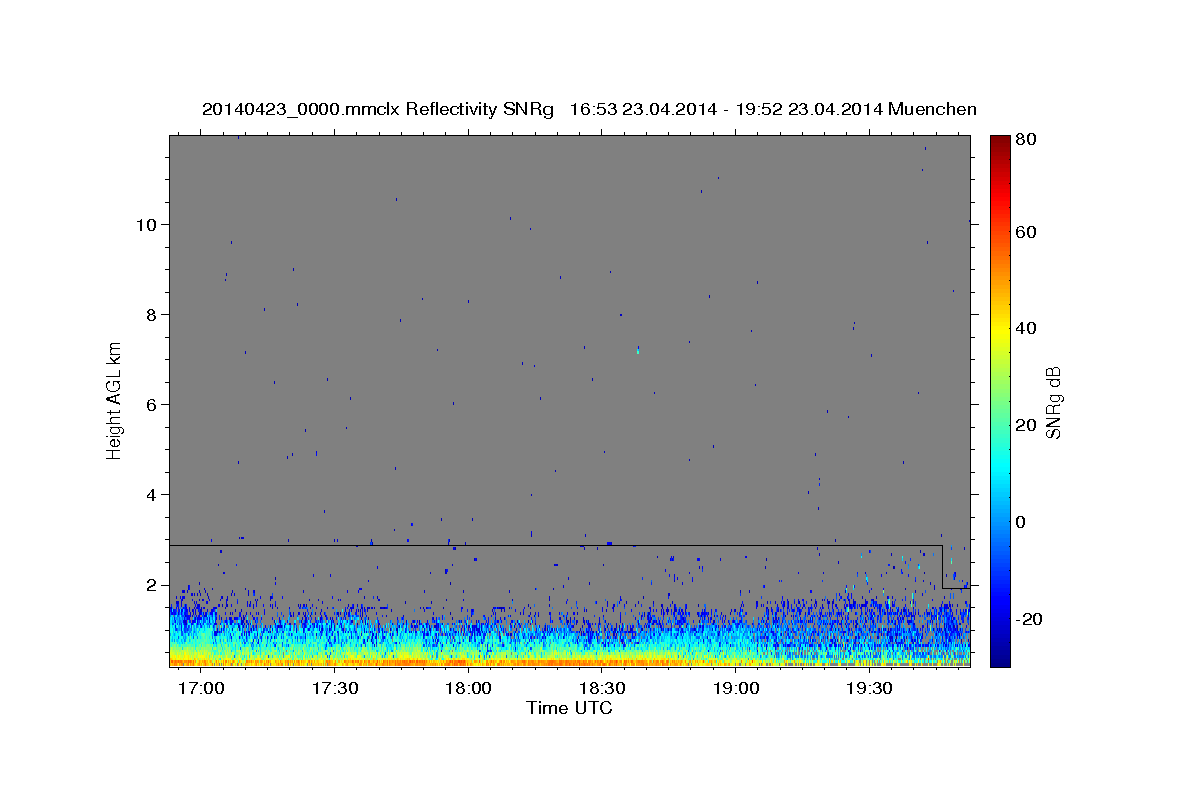Click the dark blue bottom of the colorbar
The width and height of the screenshot is (1200, 800).
[1000, 657]
